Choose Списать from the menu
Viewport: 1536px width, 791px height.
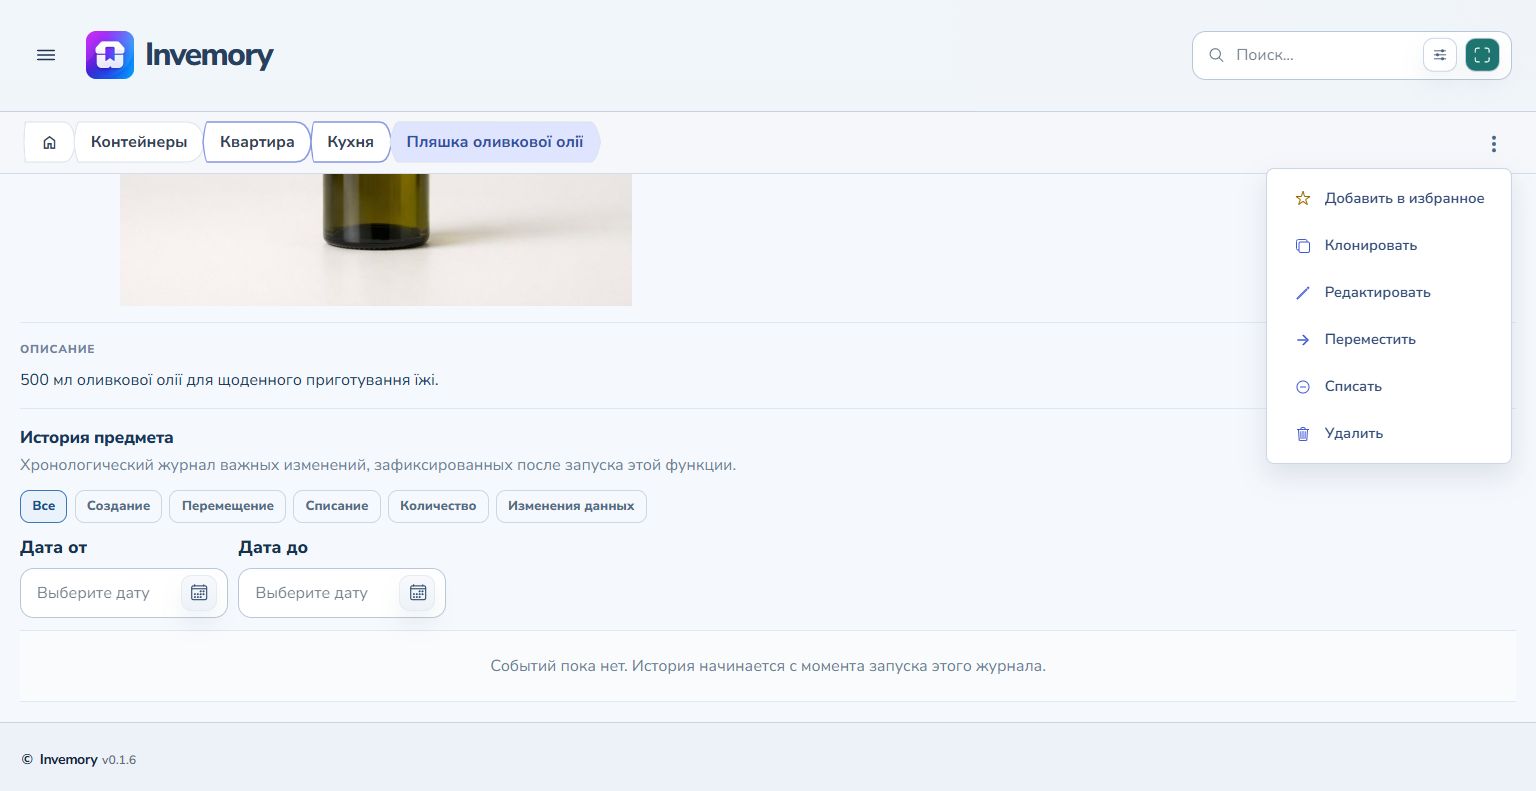click(x=1389, y=387)
